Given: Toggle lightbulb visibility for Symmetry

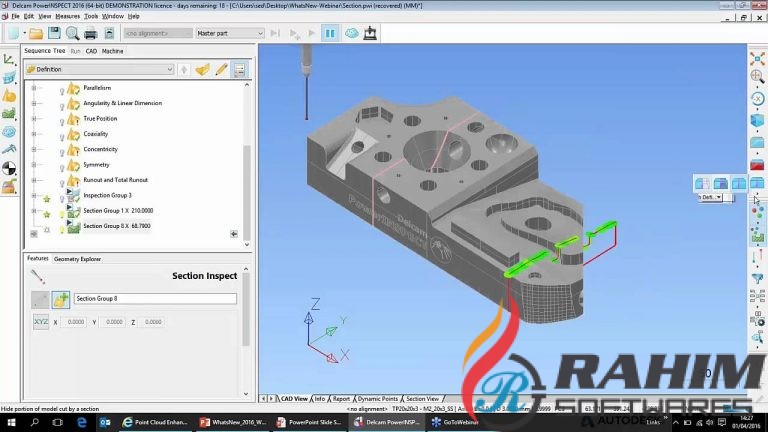Looking at the screenshot, I should [x=62, y=168].
